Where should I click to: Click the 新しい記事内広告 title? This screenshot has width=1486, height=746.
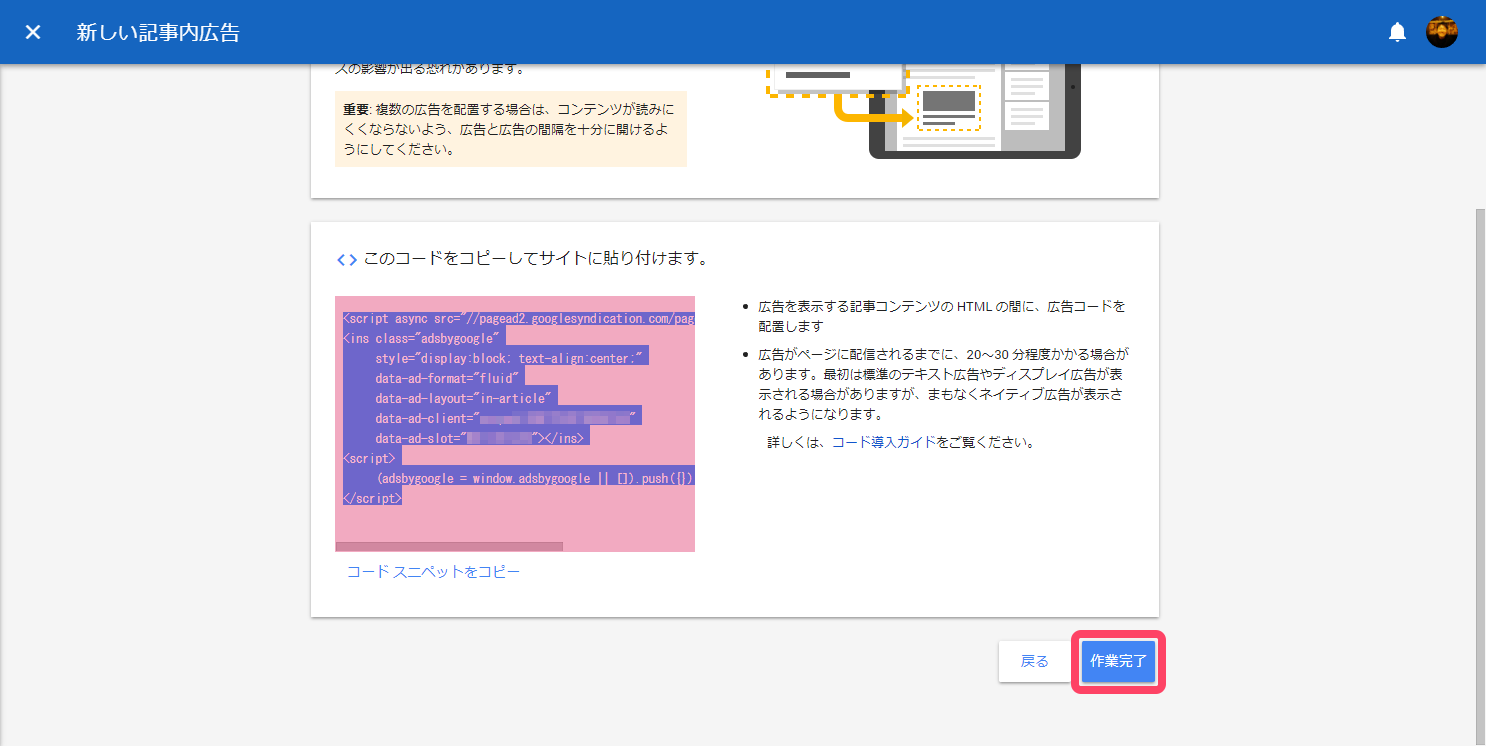pos(158,32)
